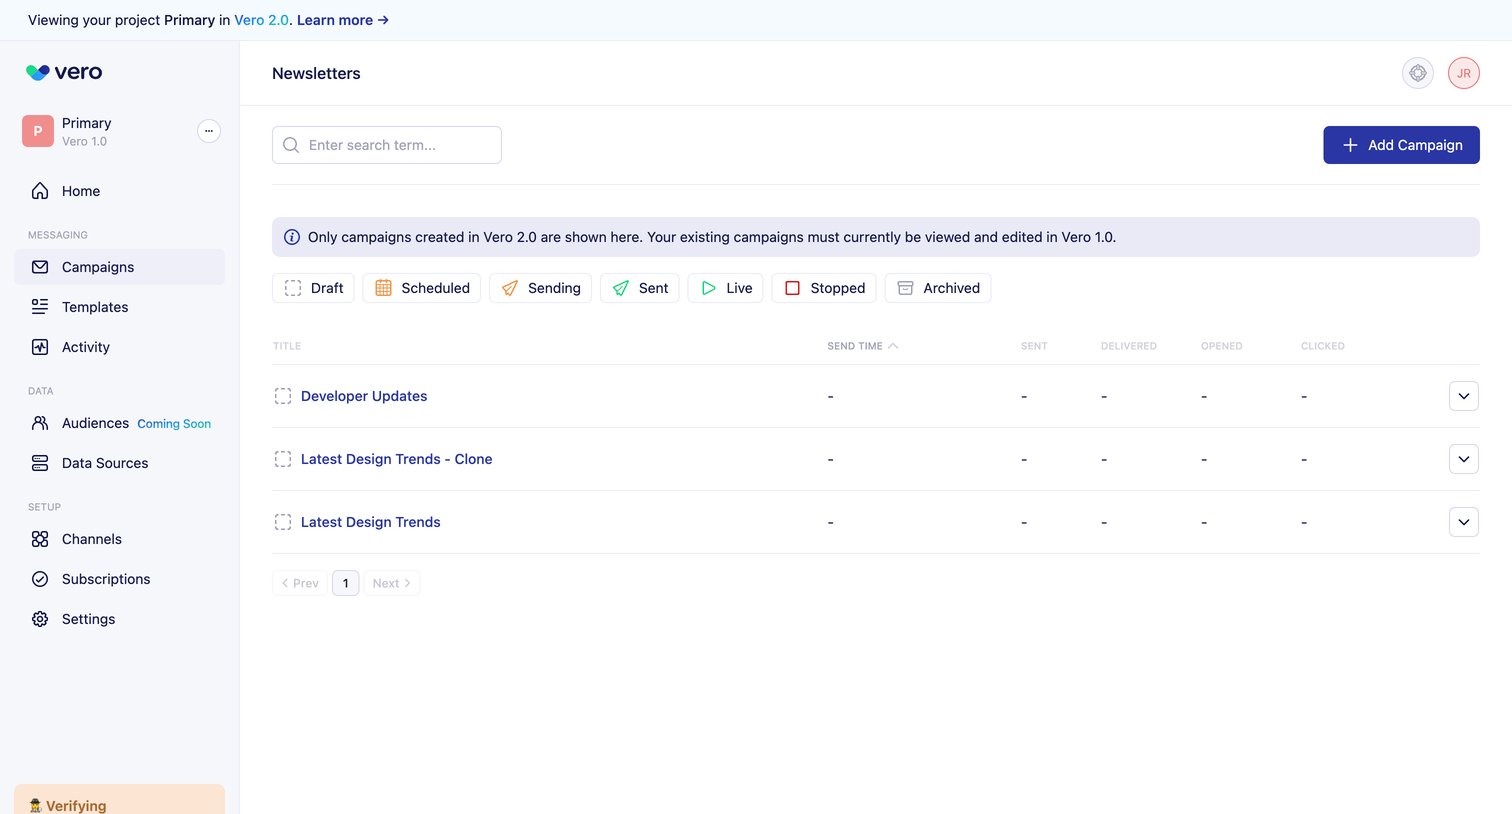1512x814 pixels.
Task: Open the Learn more link
Action: (x=343, y=20)
